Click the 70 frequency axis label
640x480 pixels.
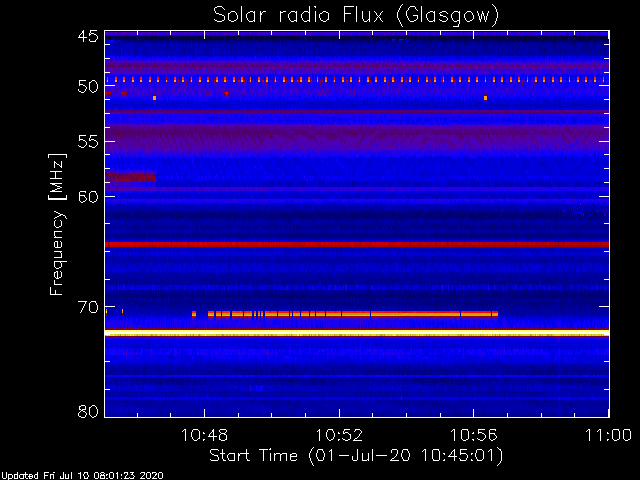tap(88, 307)
